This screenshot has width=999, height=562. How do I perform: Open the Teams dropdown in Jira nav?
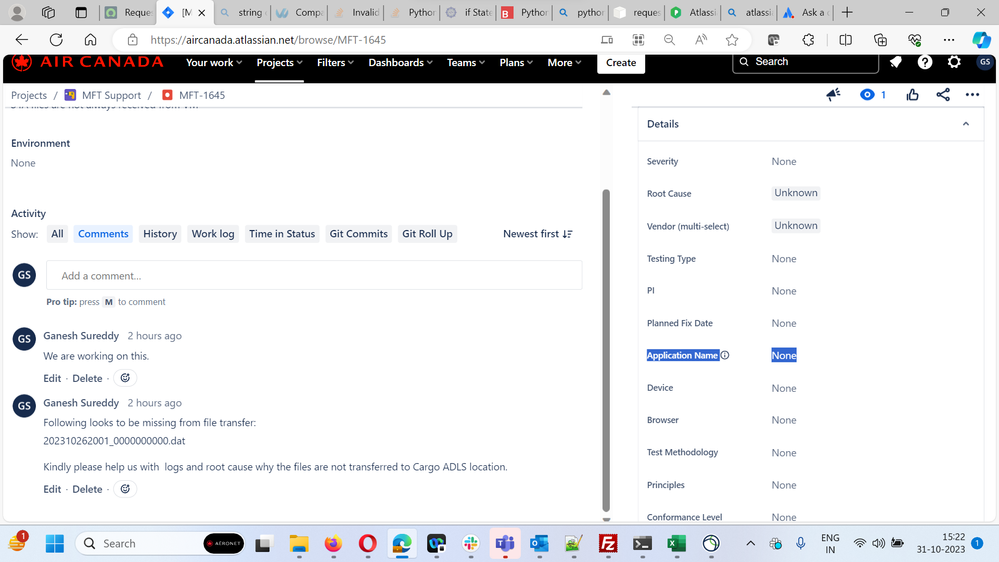466,62
